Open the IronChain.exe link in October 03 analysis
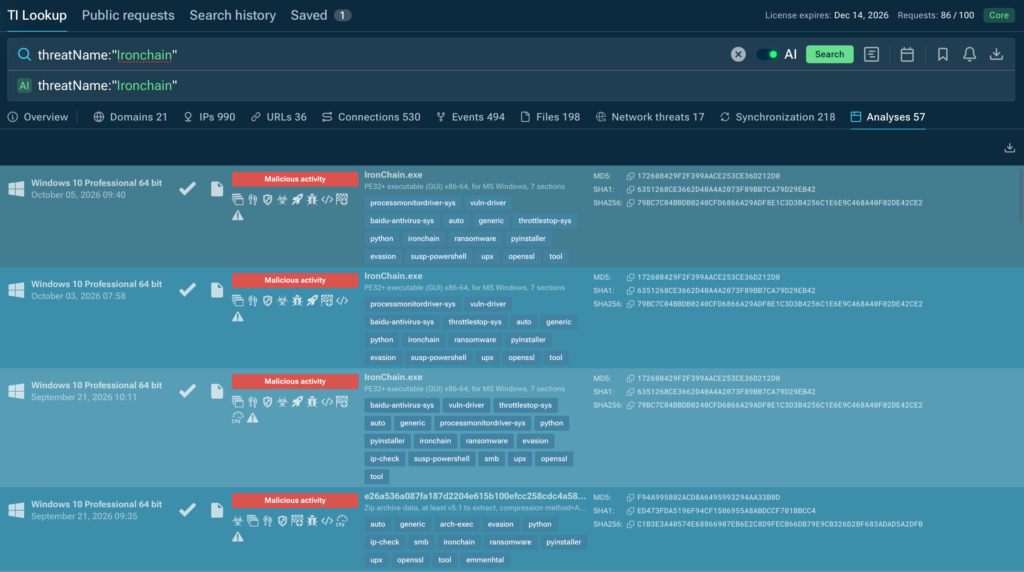The height and width of the screenshot is (572, 1024). tap(393, 276)
